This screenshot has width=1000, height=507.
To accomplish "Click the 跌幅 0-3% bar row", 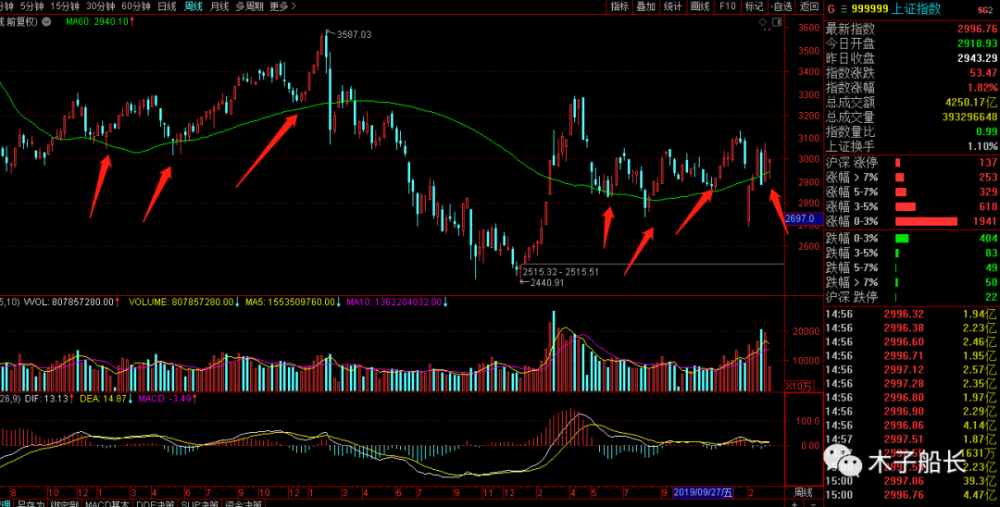I will pos(912,239).
